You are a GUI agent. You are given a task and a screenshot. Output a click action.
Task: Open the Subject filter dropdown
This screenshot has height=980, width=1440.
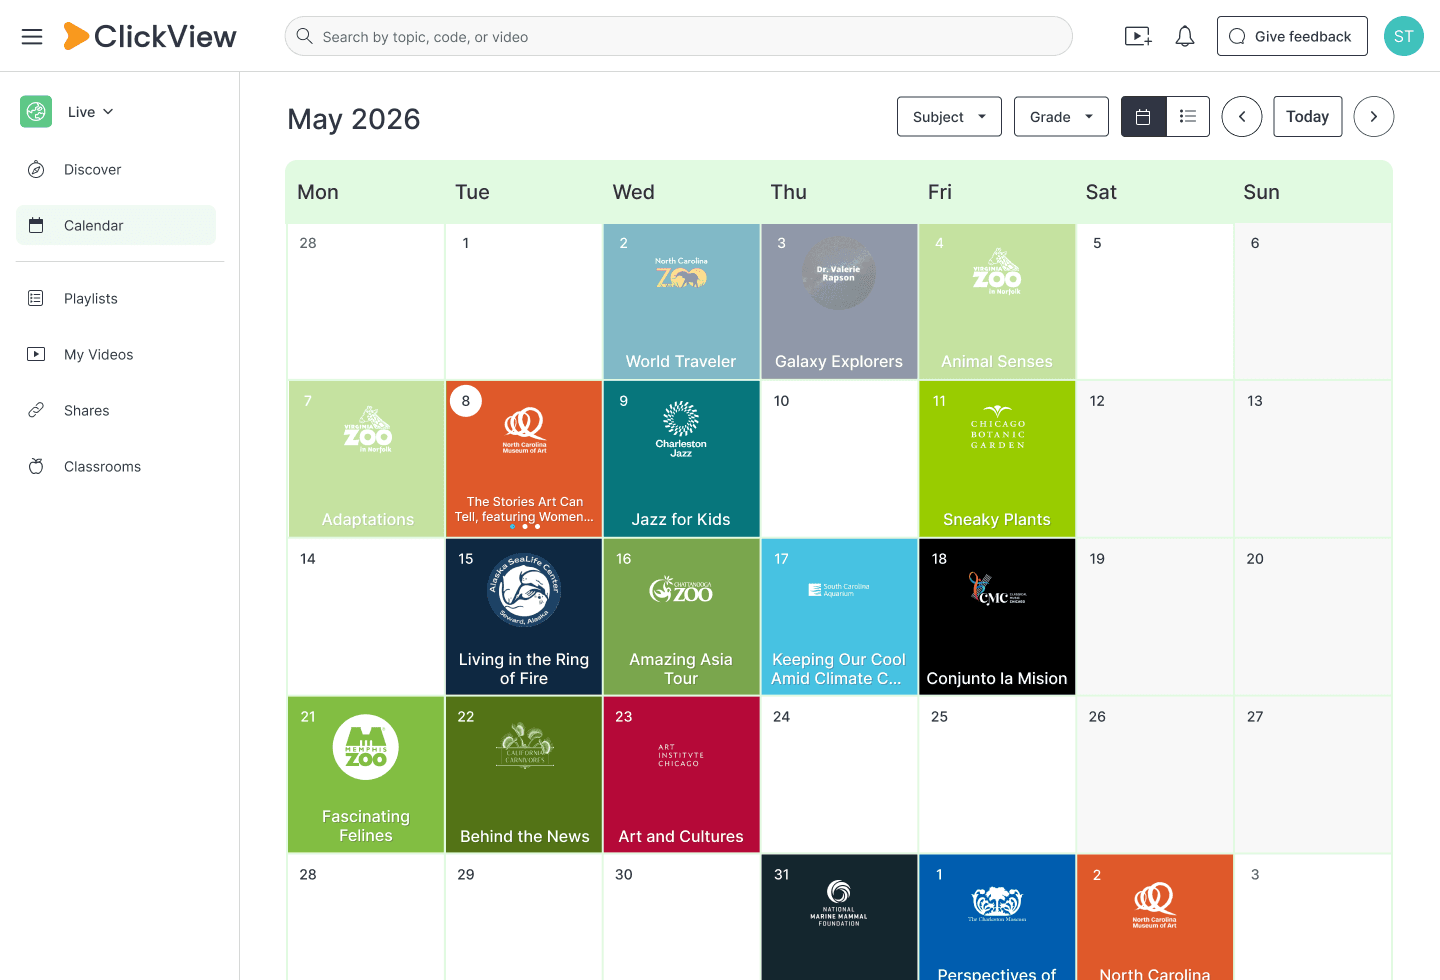949,117
